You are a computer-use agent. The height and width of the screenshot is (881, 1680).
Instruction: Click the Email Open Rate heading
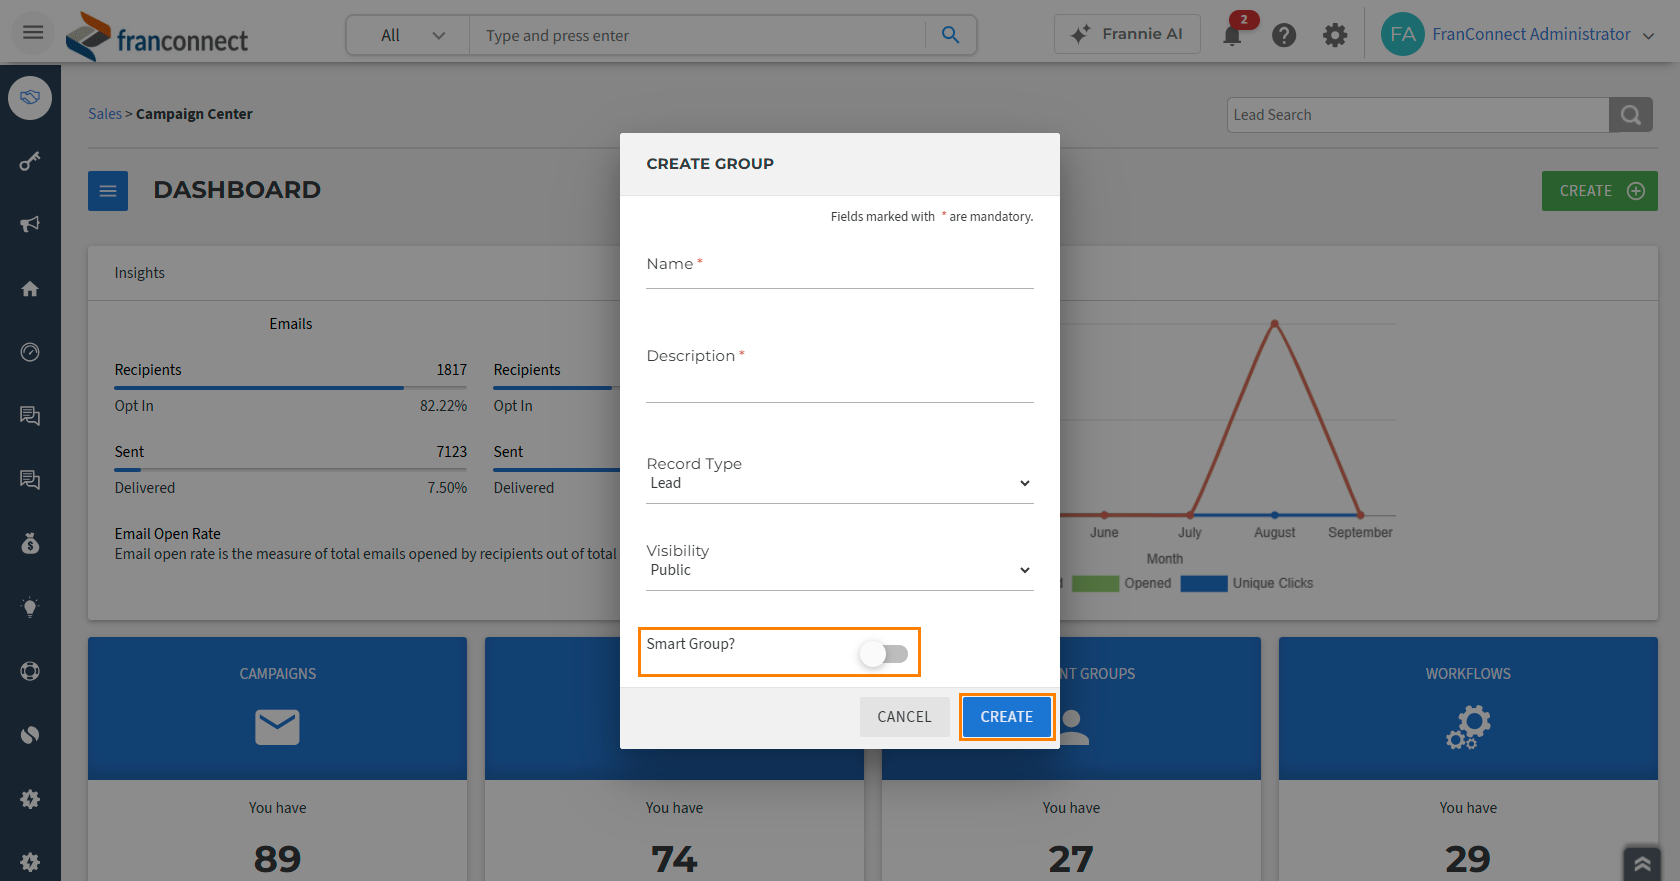[168, 534]
